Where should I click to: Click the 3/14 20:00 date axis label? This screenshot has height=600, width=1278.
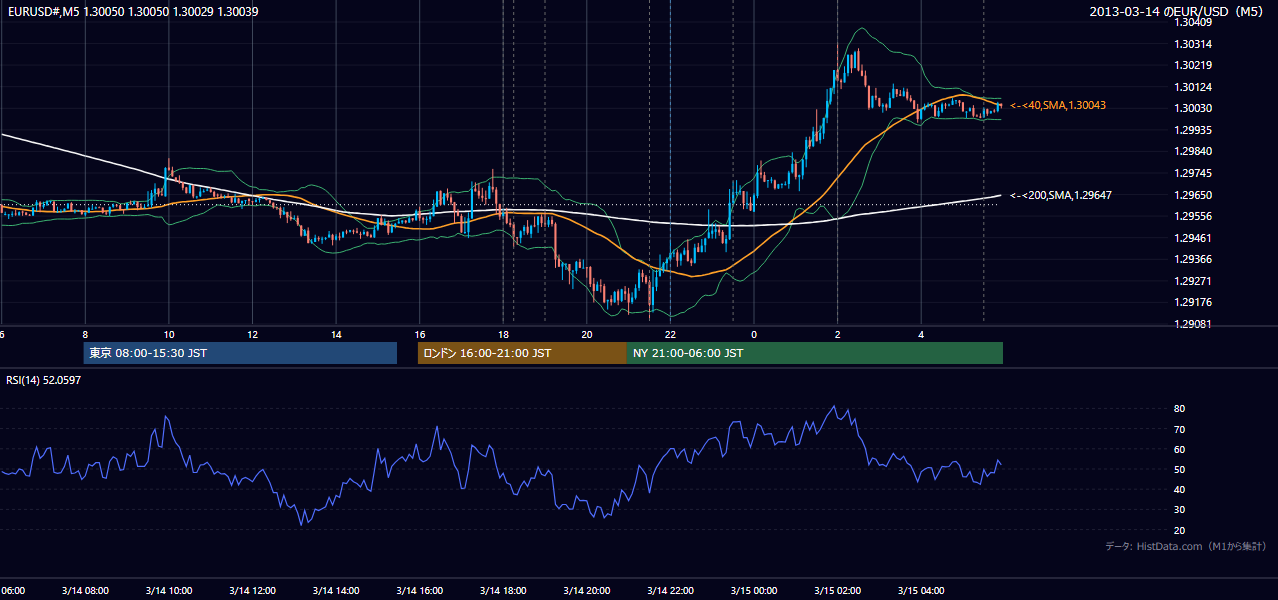586,590
